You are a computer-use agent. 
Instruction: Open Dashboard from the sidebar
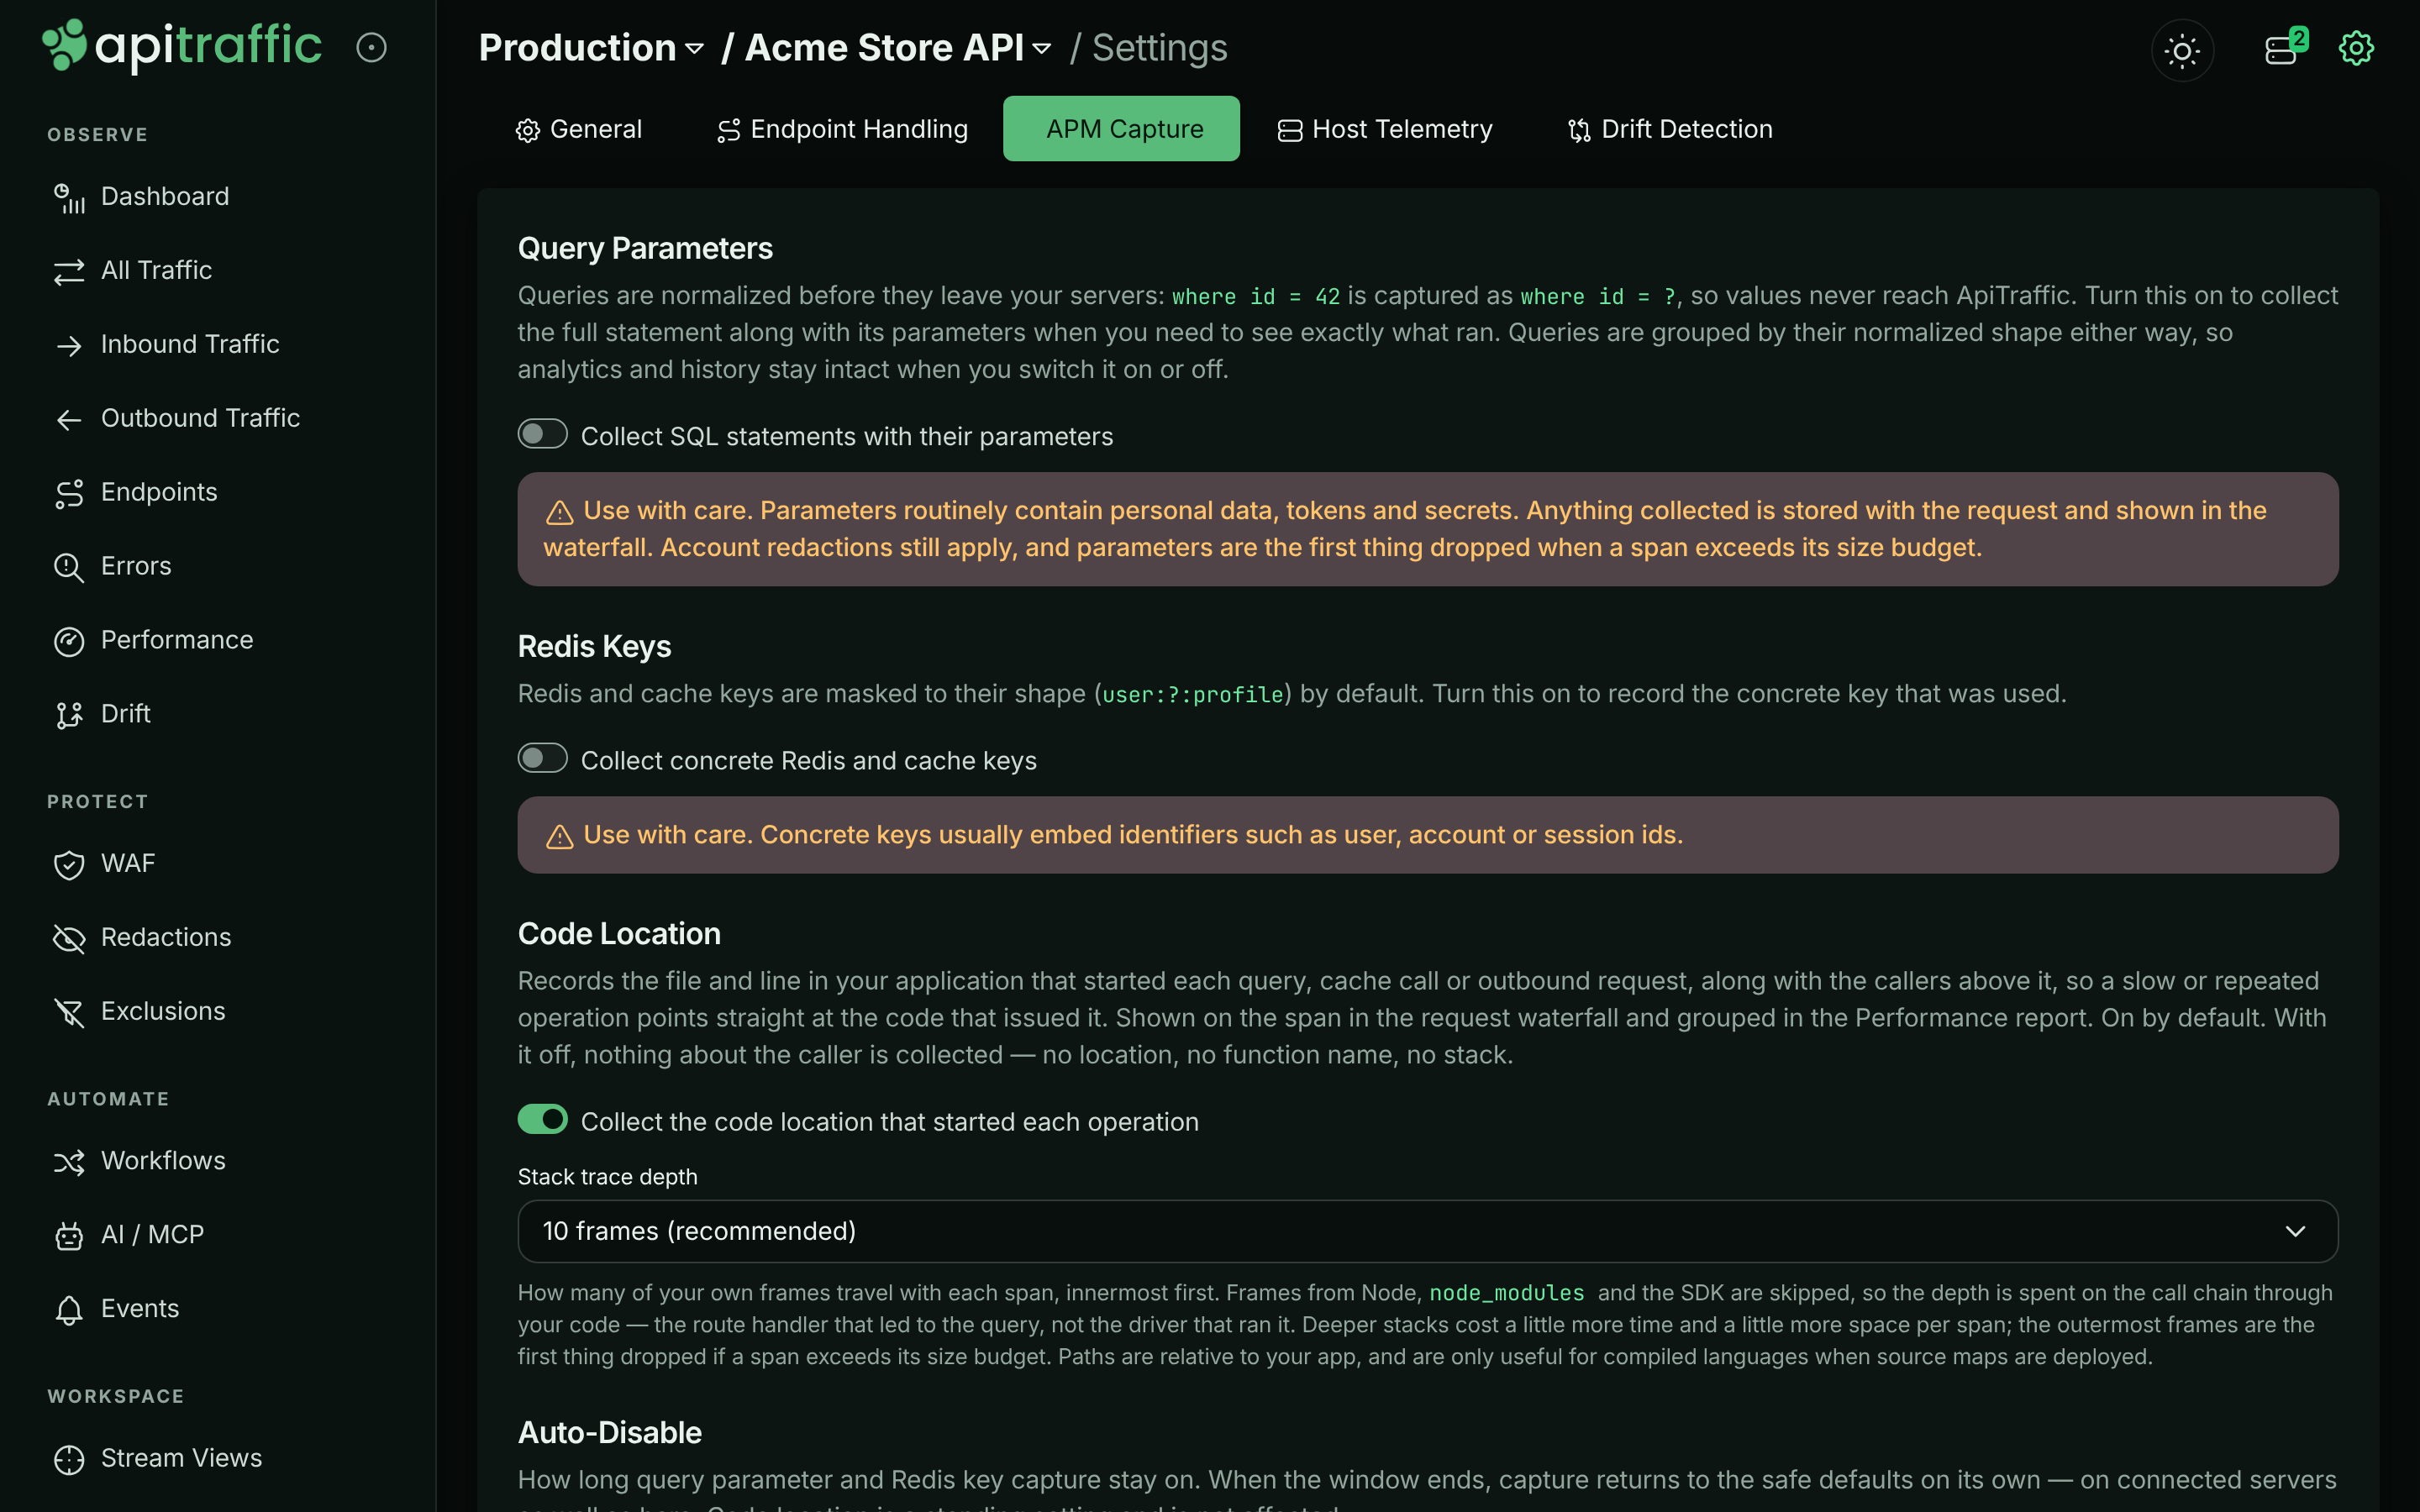coord(141,197)
